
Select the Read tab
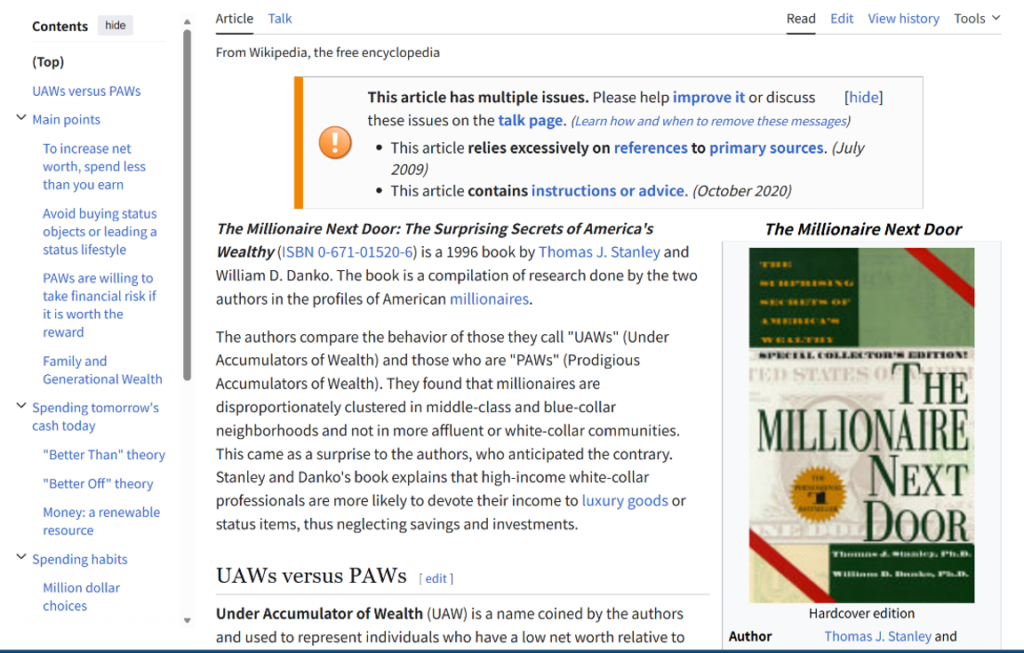pyautogui.click(x=801, y=18)
